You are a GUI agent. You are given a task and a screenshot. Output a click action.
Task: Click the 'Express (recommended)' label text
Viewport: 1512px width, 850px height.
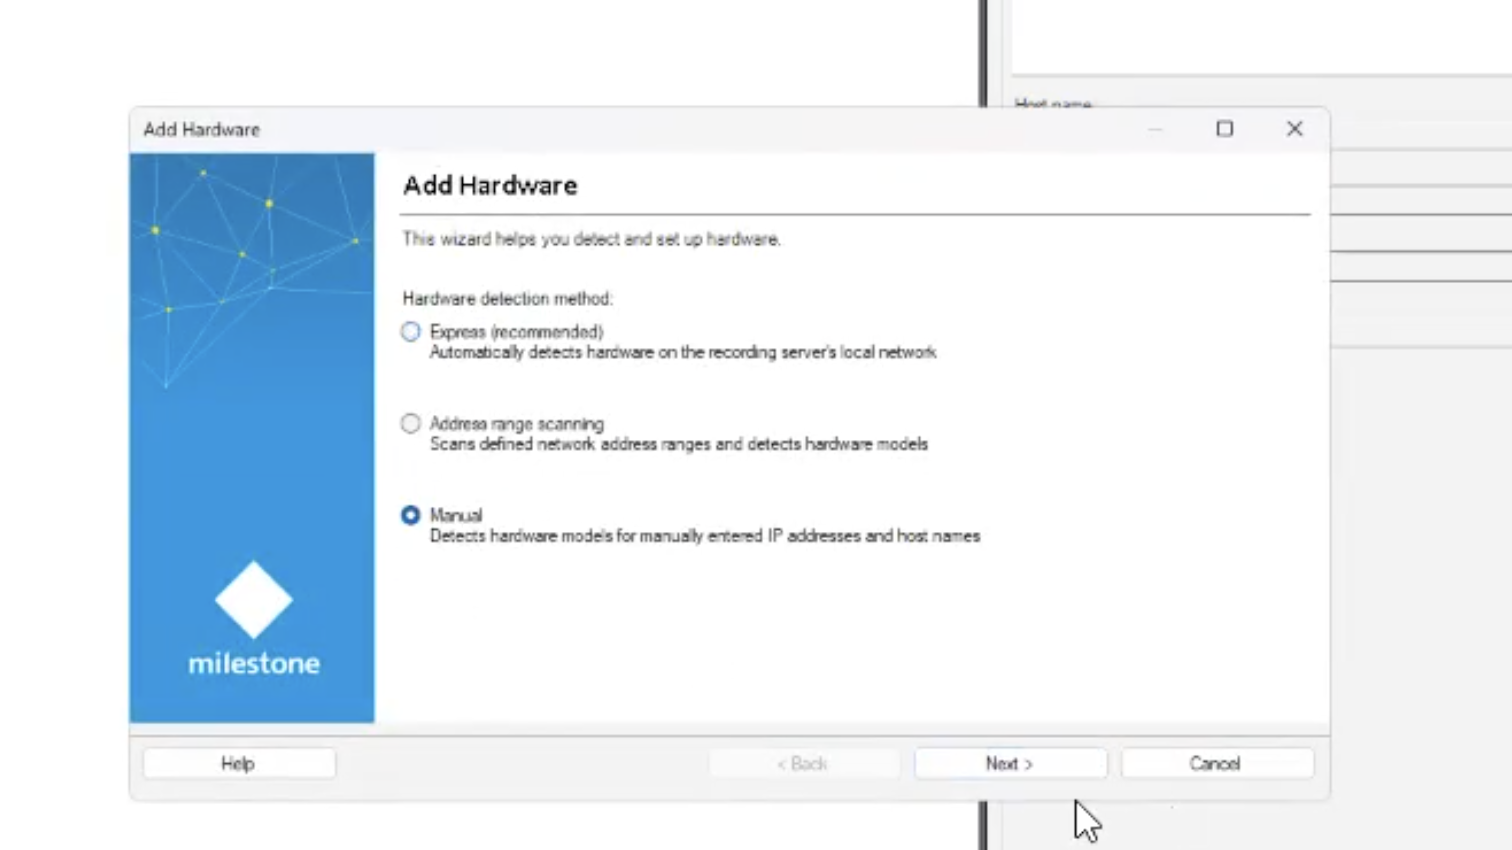[x=517, y=332]
